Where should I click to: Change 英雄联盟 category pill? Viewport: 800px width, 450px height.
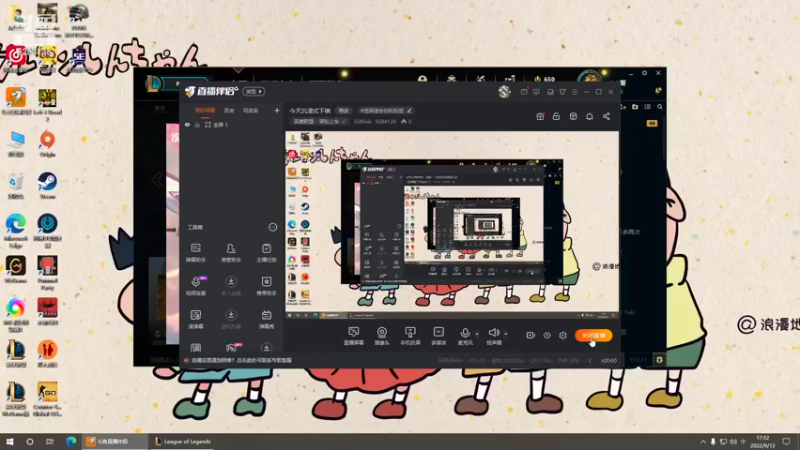[320, 121]
